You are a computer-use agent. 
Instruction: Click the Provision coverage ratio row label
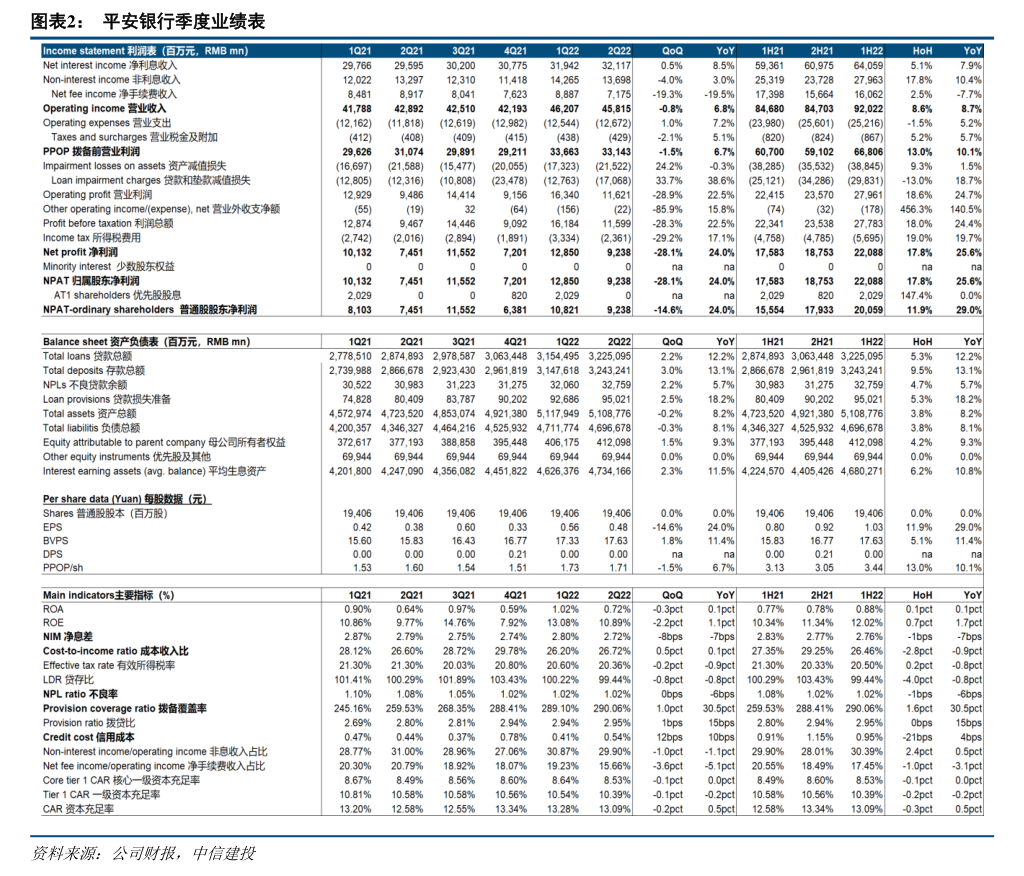pyautogui.click(x=124, y=708)
